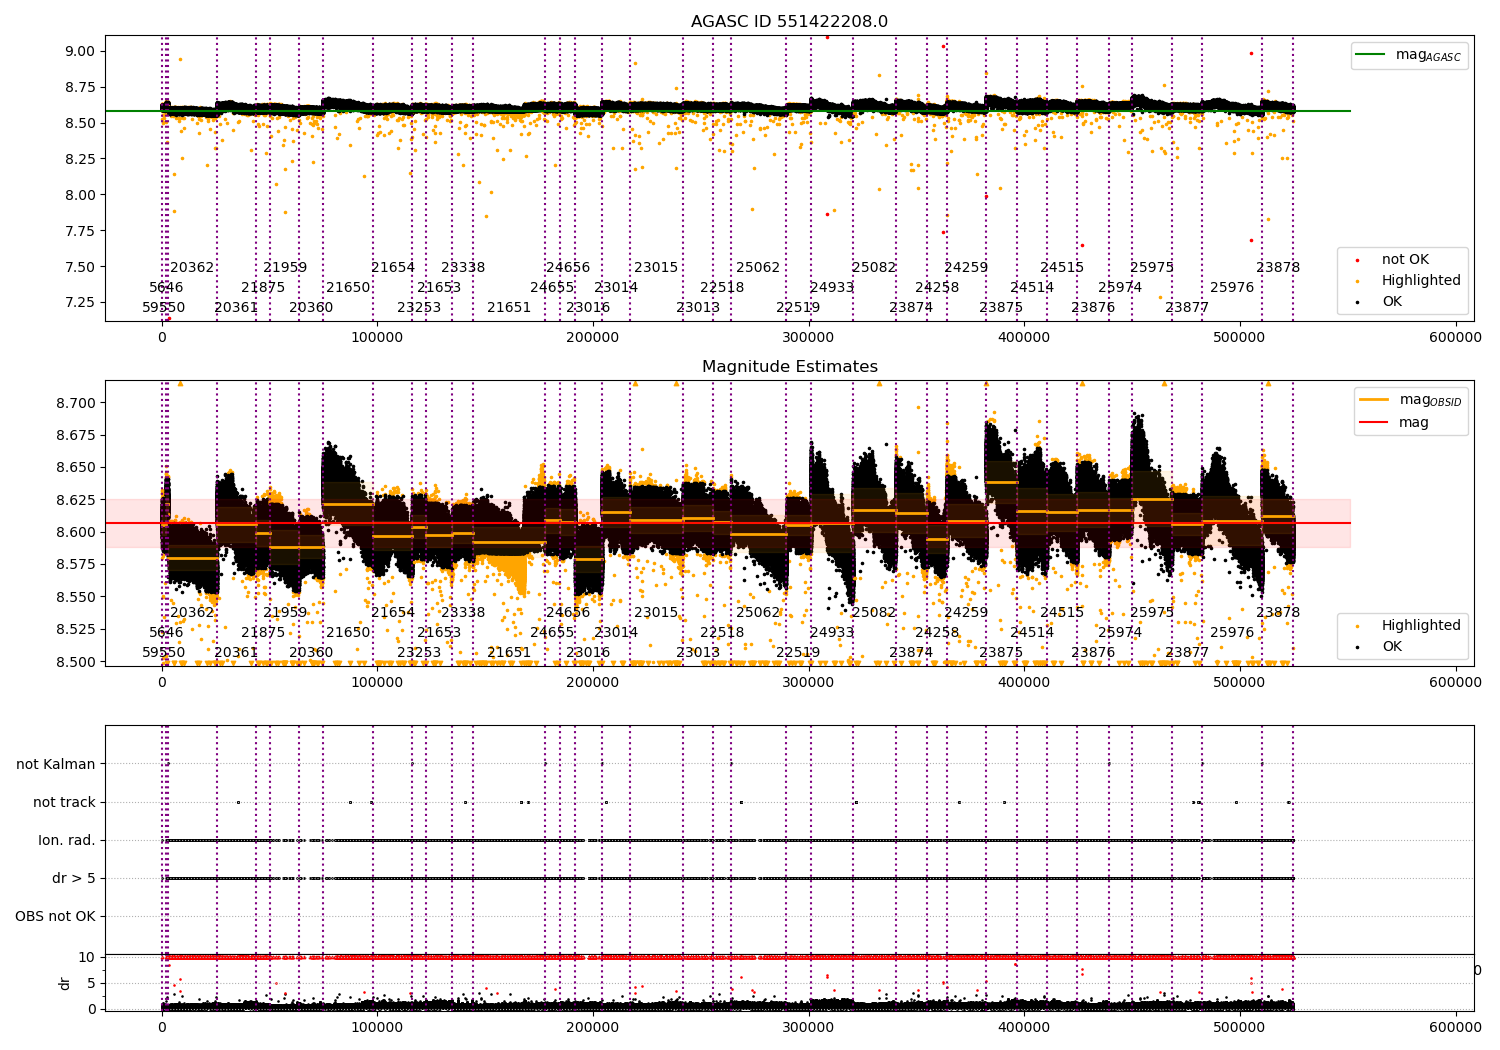Click obsid label 24933 in top plot
The width and height of the screenshot is (1500, 1050).
tap(832, 287)
